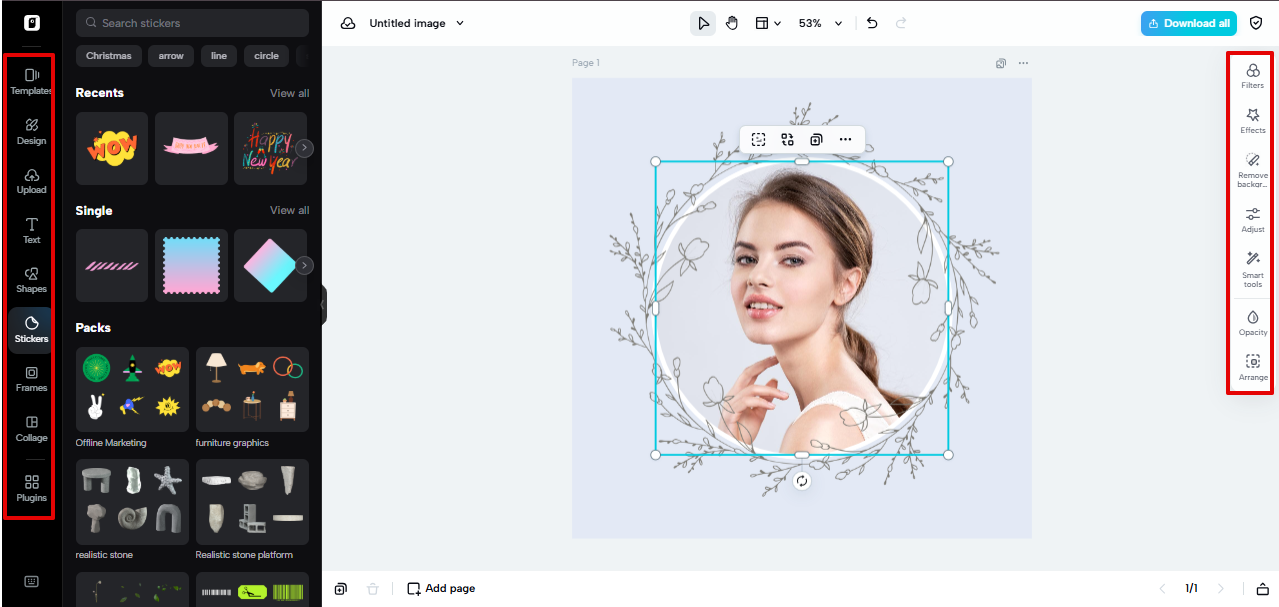The image size is (1279, 607).
Task: Select the pointer select tool
Action: [703, 23]
